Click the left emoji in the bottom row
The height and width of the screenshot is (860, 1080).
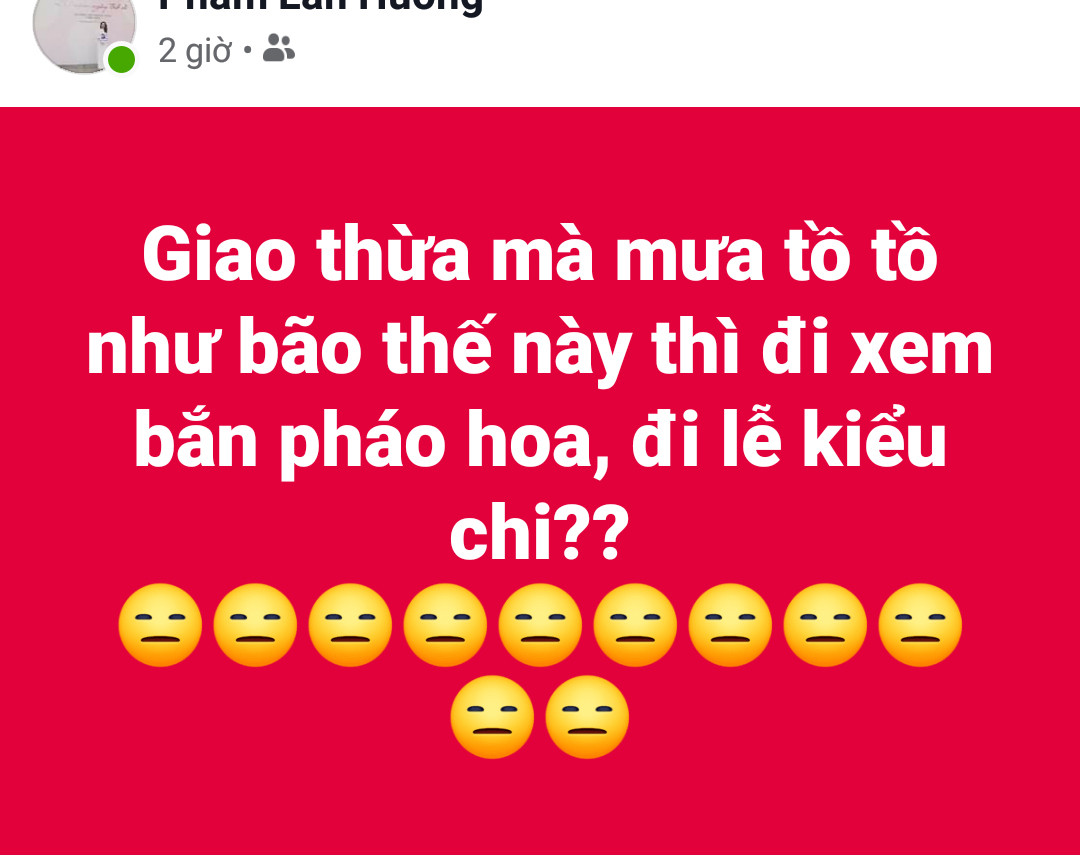[492, 717]
